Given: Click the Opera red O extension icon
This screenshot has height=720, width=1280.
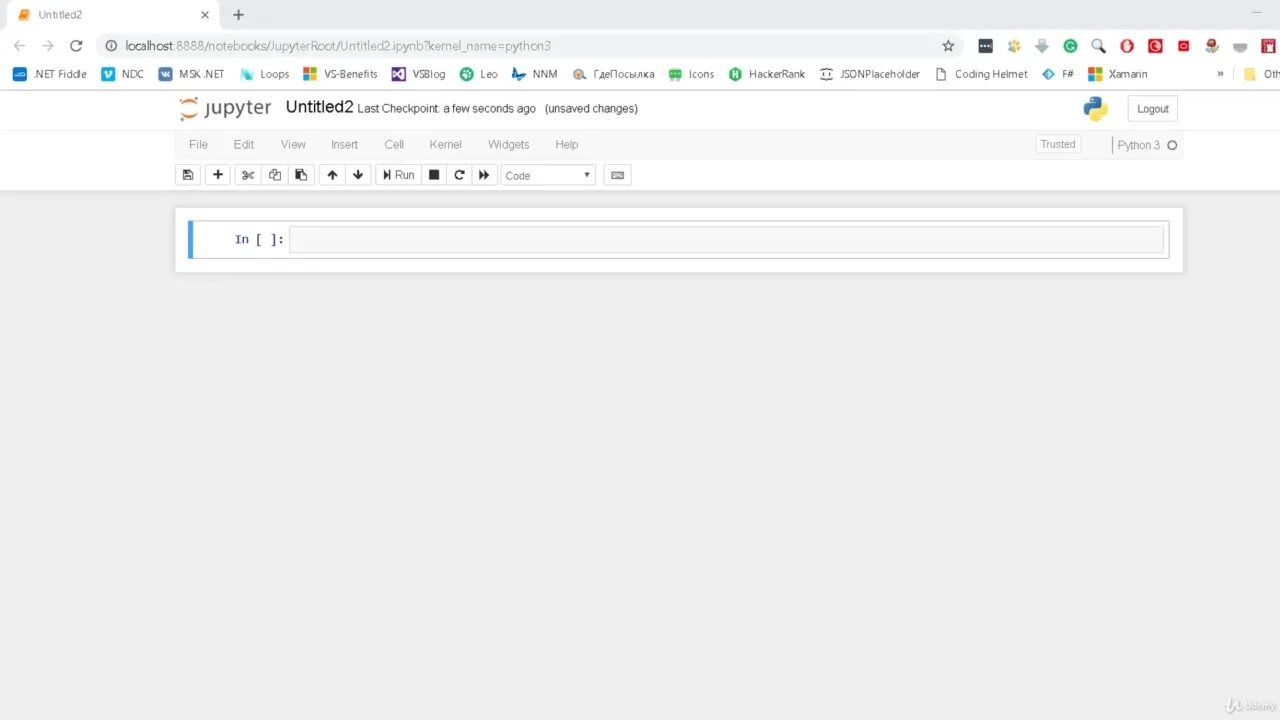Looking at the screenshot, I should pyautogui.click(x=1127, y=46).
